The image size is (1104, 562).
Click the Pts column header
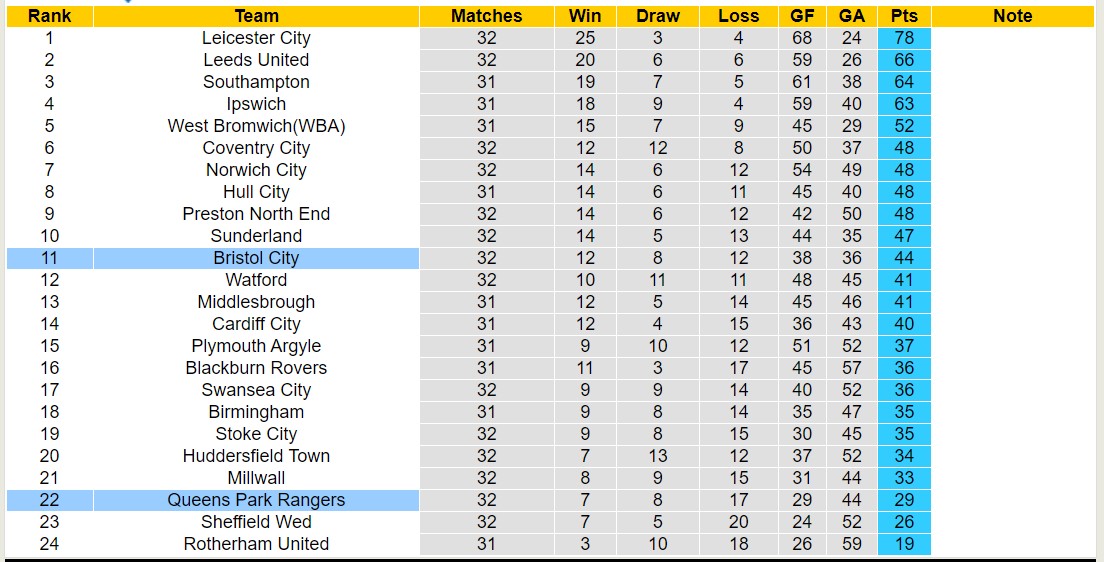pos(904,16)
